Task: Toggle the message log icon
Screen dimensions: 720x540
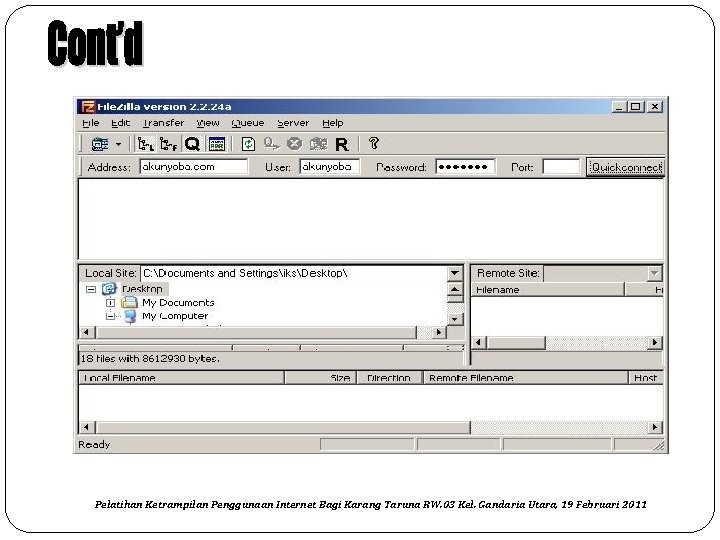Action: [217, 144]
